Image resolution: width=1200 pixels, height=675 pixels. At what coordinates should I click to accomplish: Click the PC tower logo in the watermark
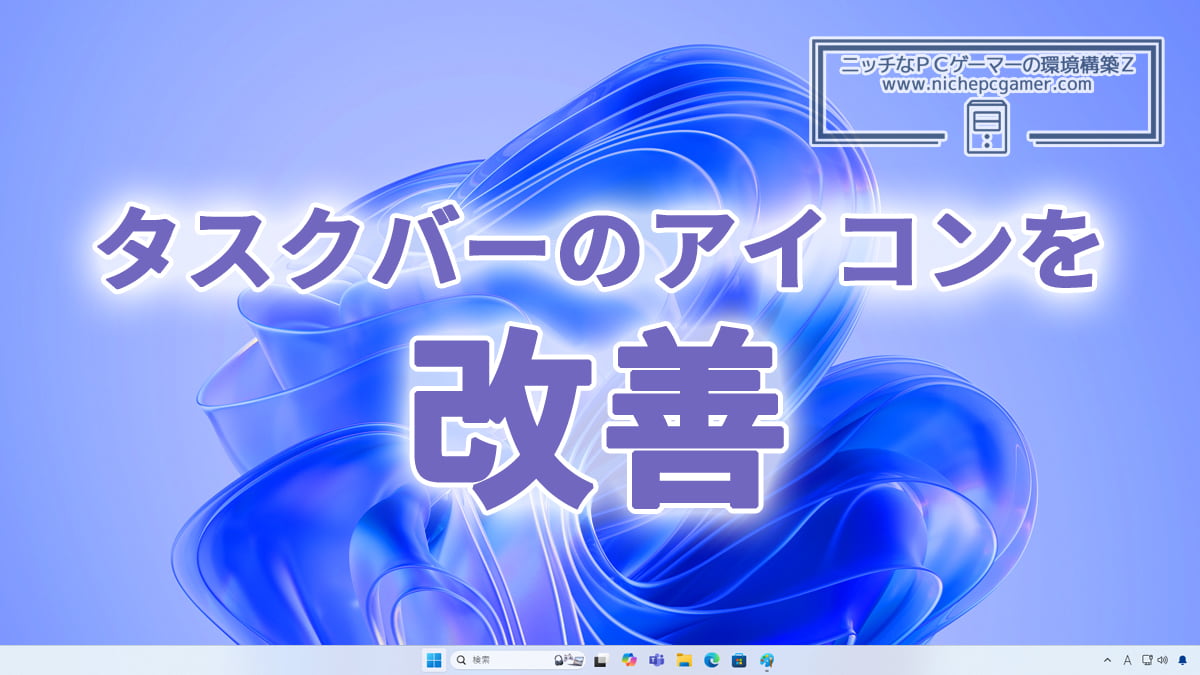tap(986, 130)
